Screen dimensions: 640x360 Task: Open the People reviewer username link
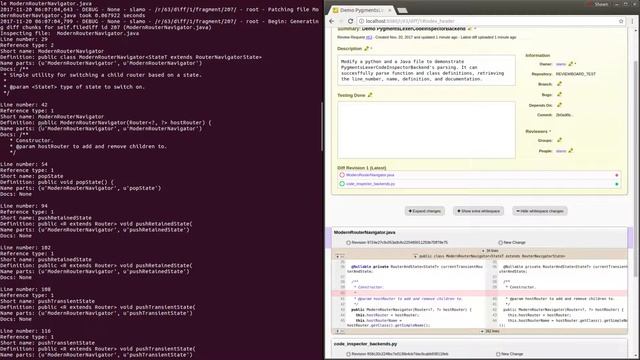coord(561,151)
